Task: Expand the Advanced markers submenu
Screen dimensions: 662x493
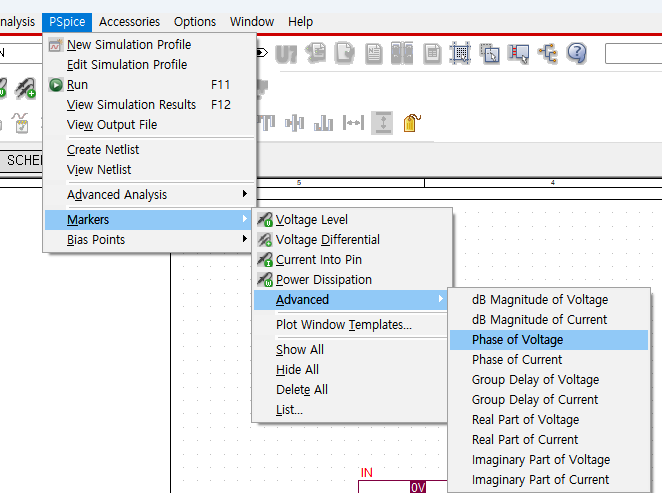Action: [x=350, y=300]
